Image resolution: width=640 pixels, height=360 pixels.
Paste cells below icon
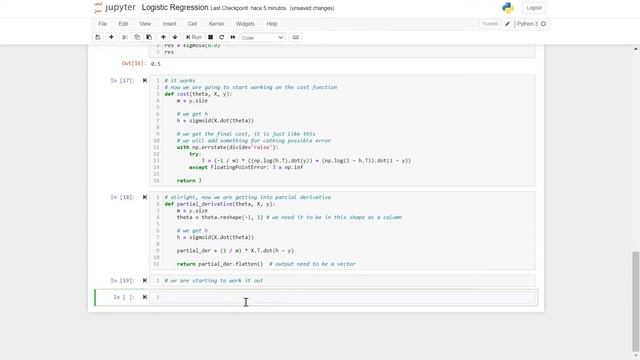click(x=149, y=37)
